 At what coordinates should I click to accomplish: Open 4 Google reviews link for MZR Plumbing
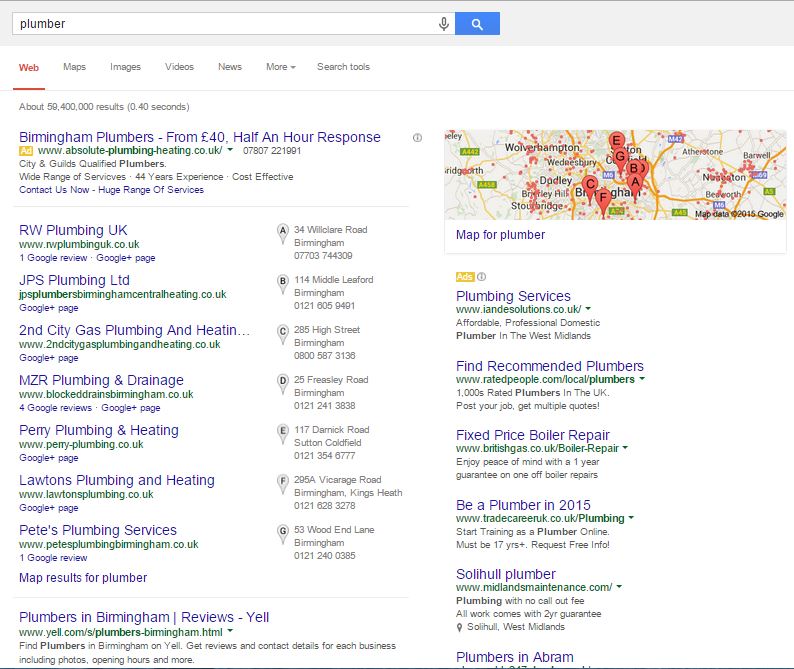[x=55, y=408]
